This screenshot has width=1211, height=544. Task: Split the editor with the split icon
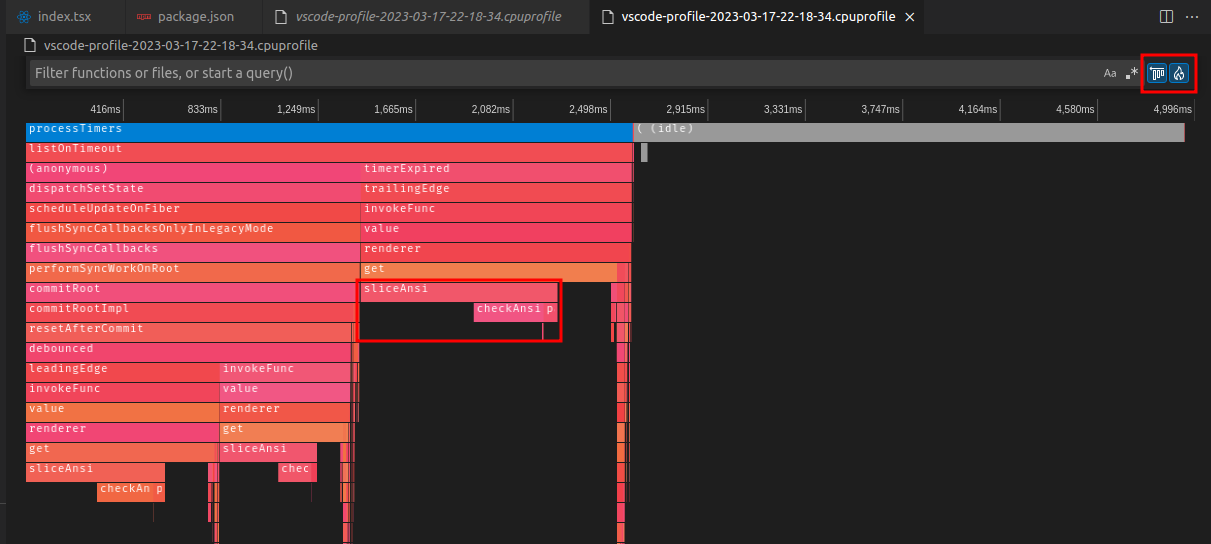tap(1166, 17)
